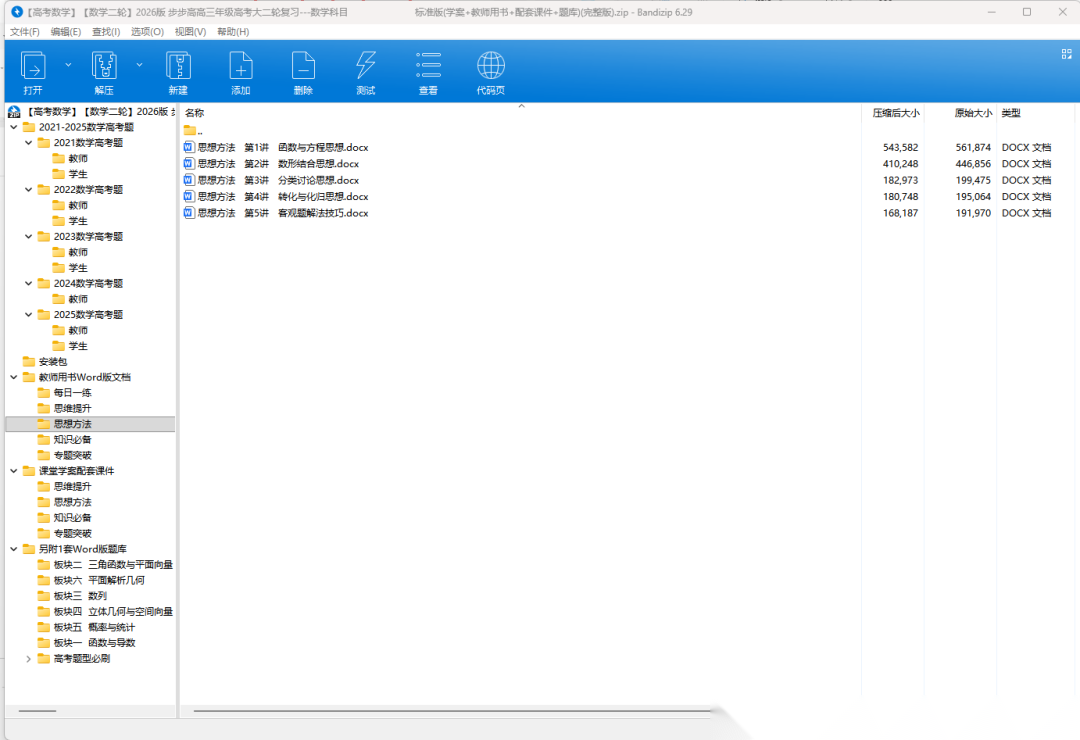Viewport: 1080px width, 740px height.
Task: Click the View (查看) toolbar icon
Action: [x=428, y=67]
